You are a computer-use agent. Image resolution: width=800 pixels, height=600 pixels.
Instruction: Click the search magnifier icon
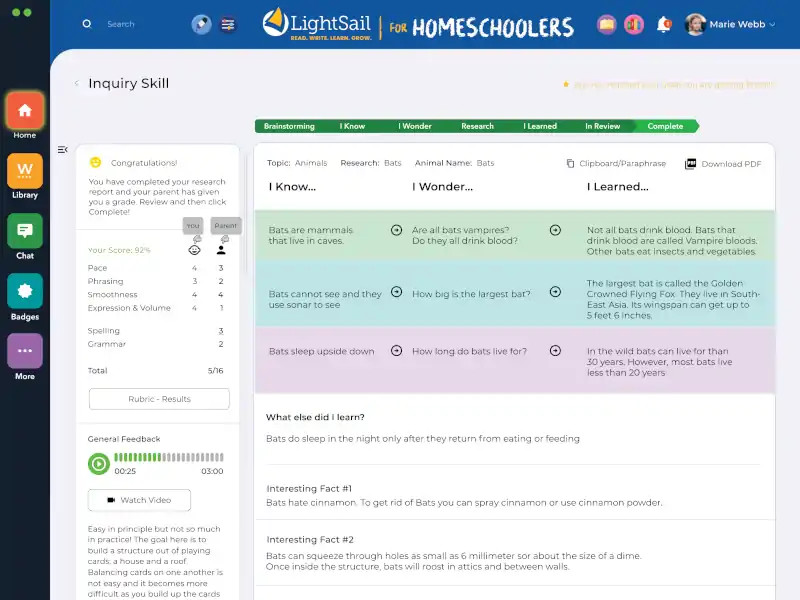(87, 24)
